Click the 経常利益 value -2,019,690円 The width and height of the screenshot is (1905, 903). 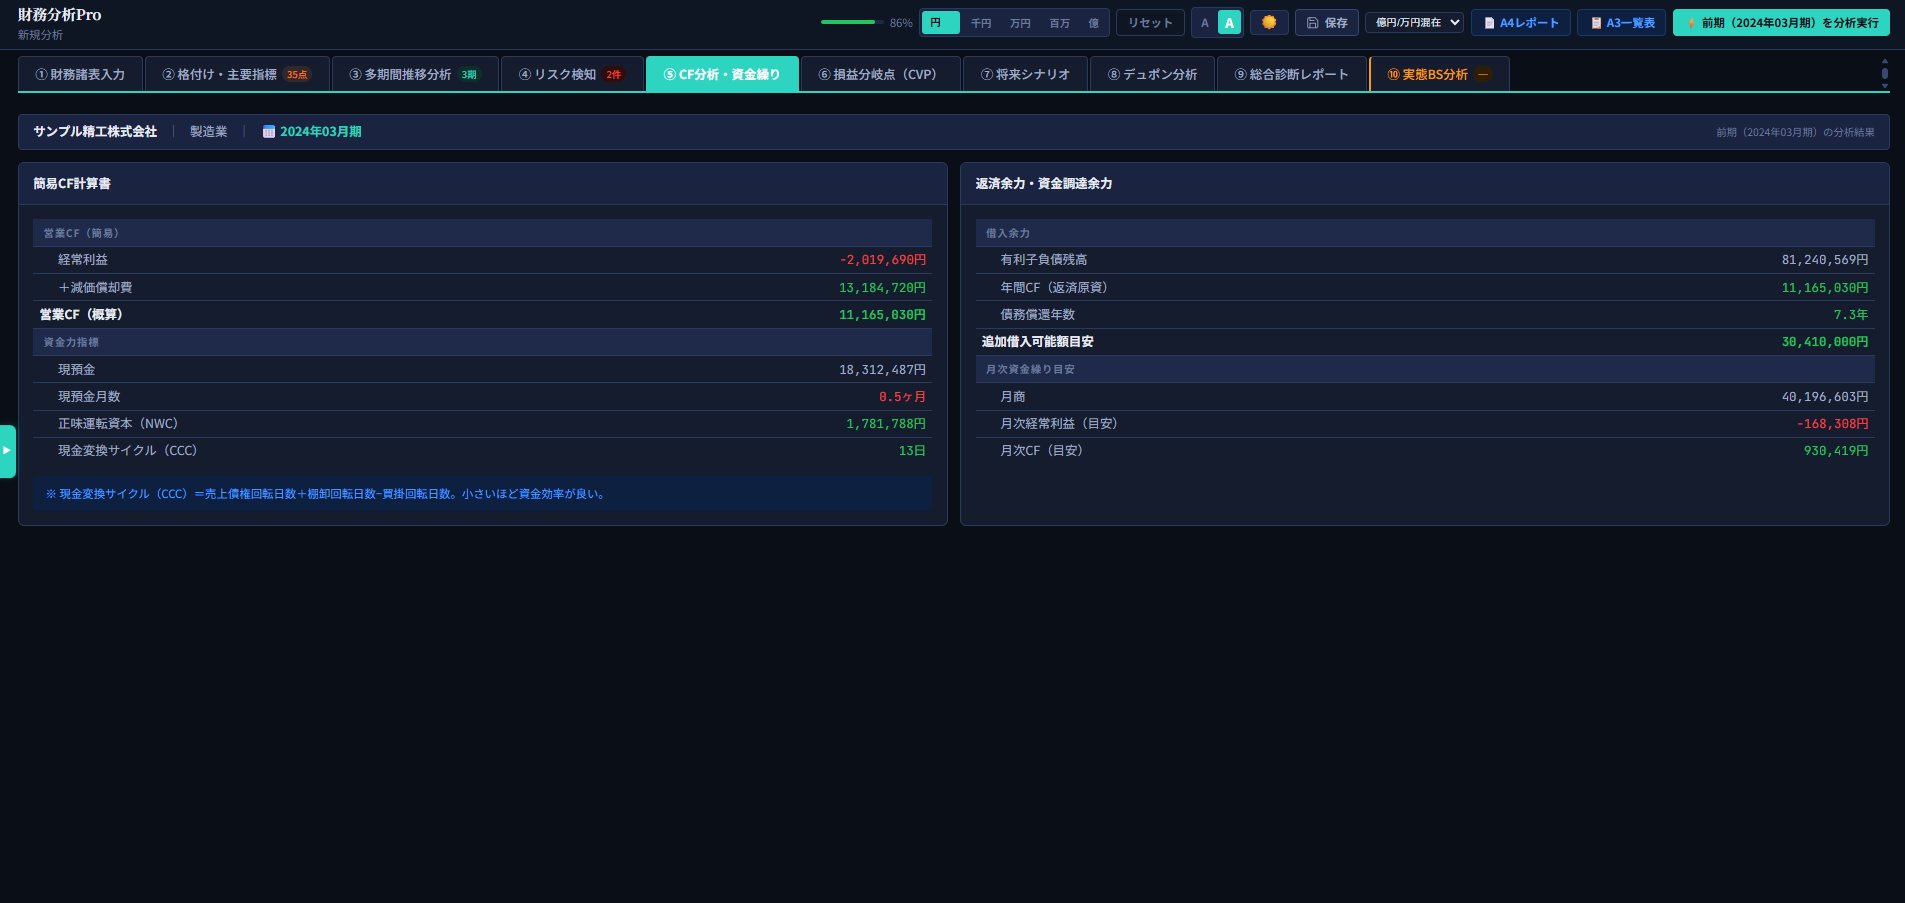click(883, 260)
